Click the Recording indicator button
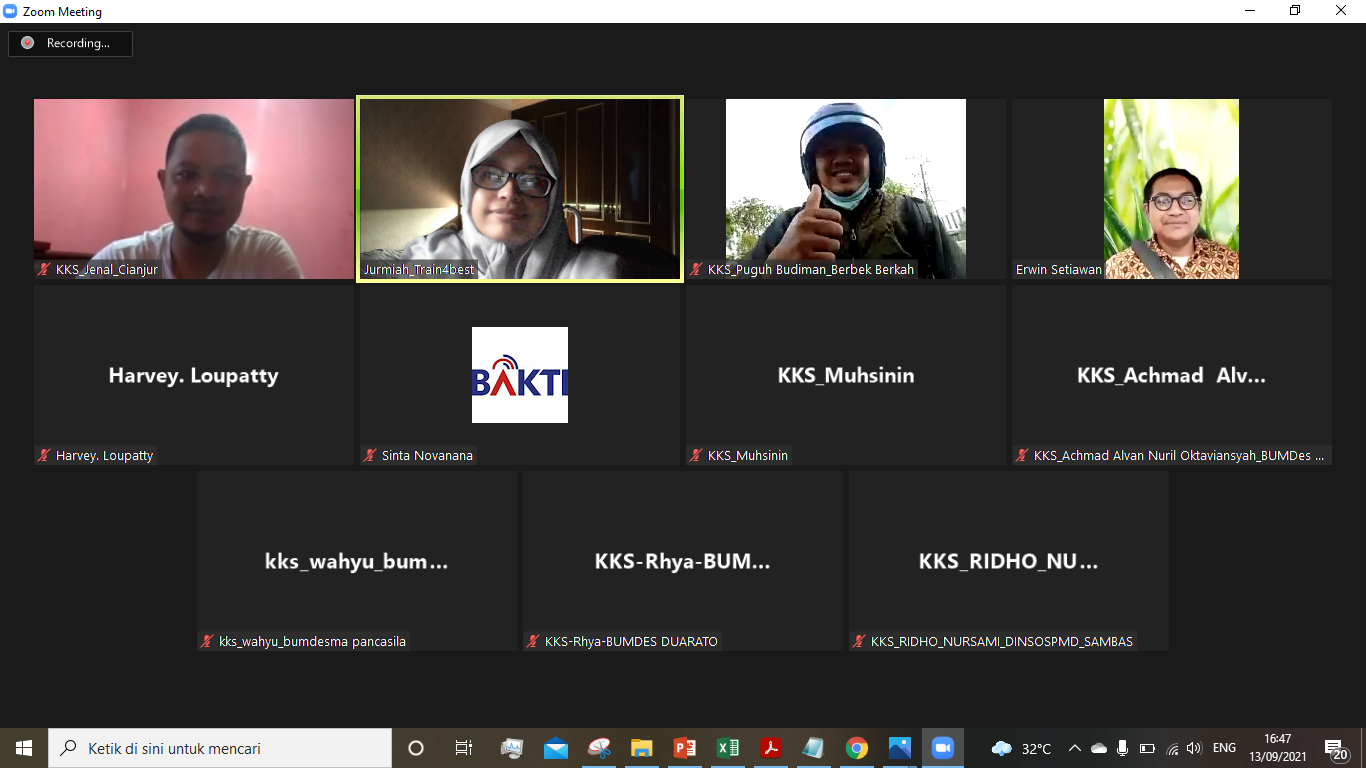The height and width of the screenshot is (768, 1366). point(70,43)
